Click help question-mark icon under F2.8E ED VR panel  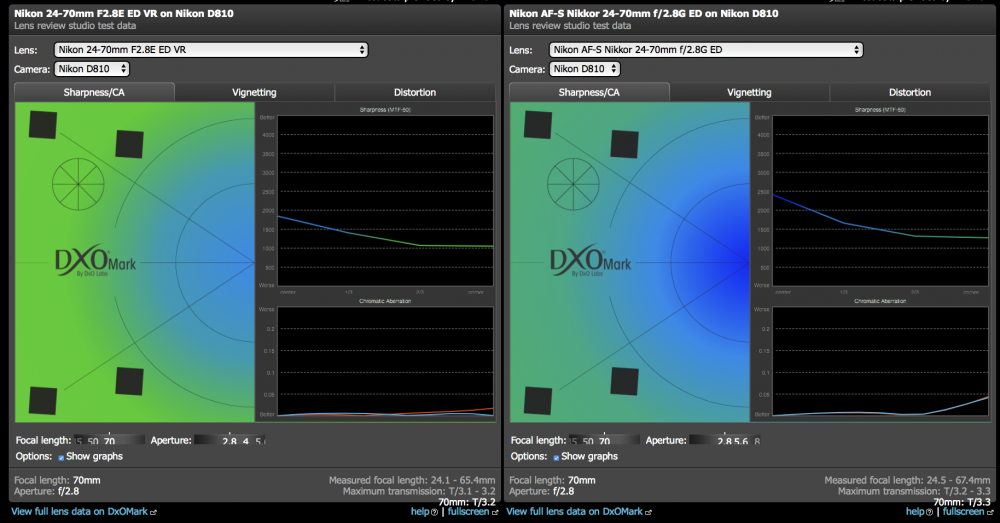(x=434, y=512)
